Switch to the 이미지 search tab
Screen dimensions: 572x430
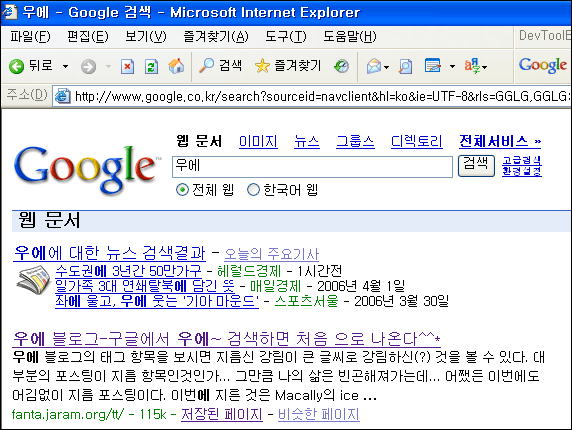(258, 141)
